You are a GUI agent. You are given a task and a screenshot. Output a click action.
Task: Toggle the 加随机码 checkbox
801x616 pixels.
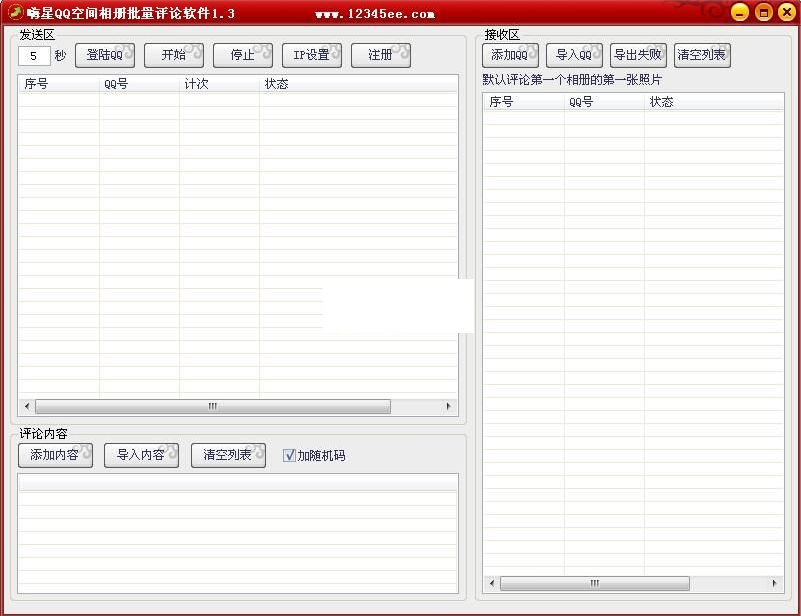[290, 456]
